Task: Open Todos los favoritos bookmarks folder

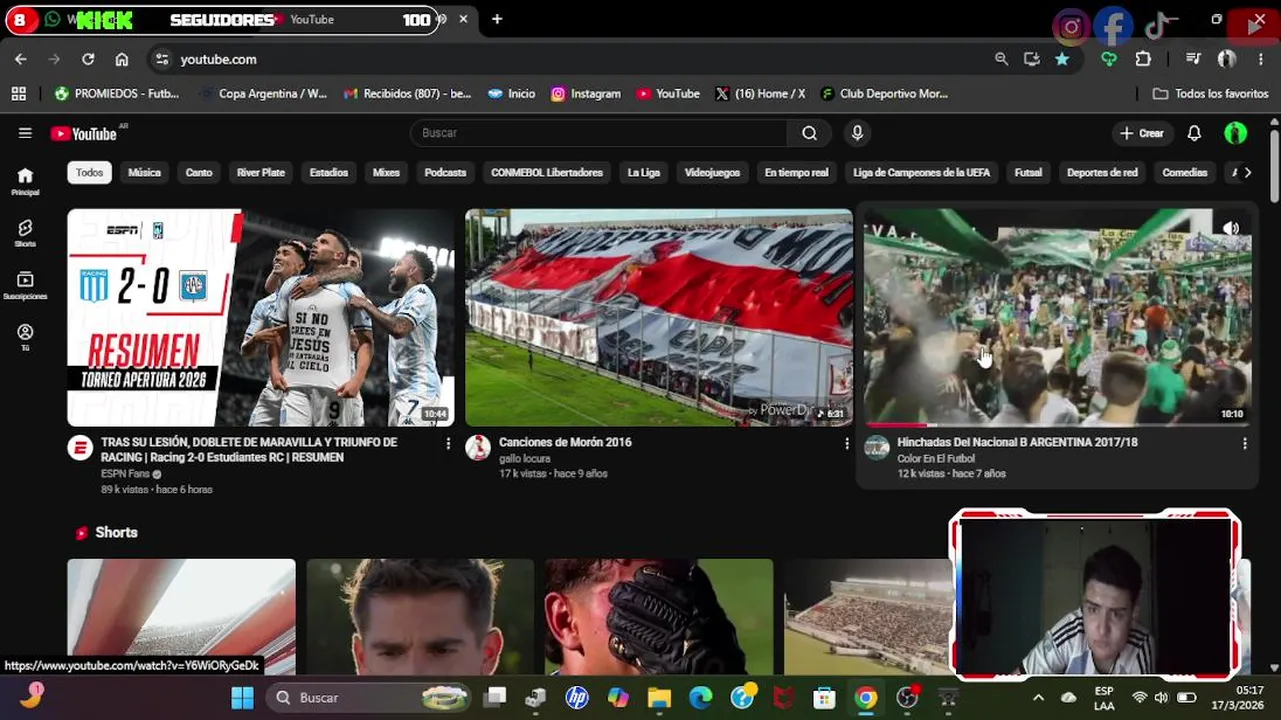Action: (1210, 93)
